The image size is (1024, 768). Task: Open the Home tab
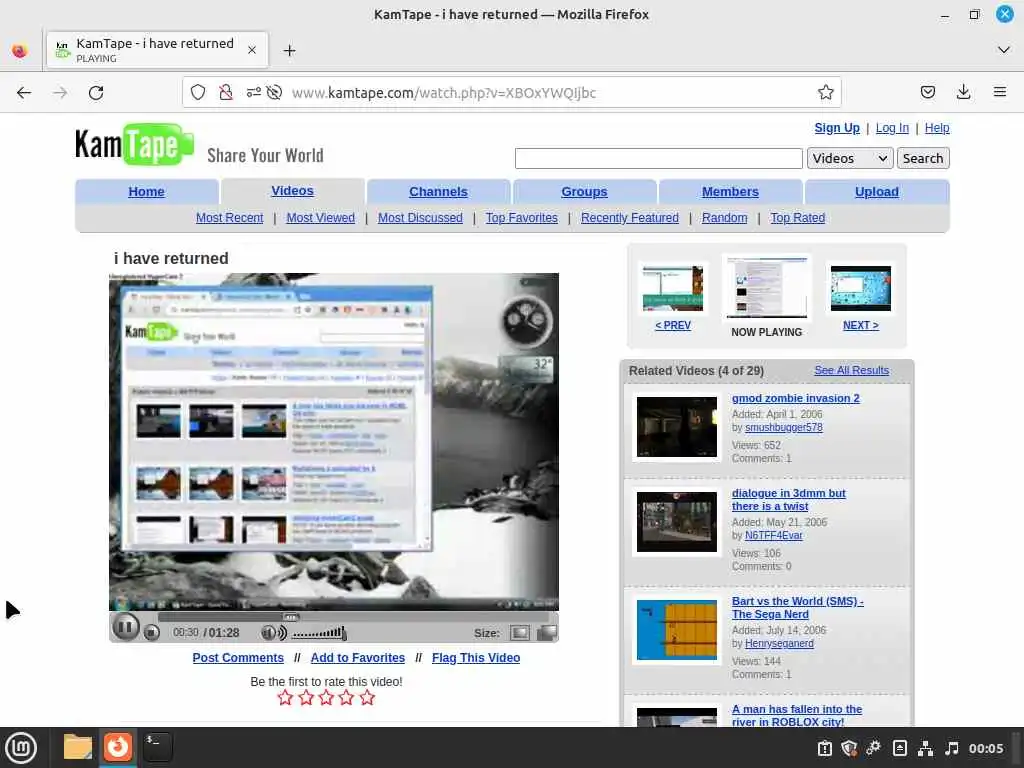pyautogui.click(x=146, y=192)
